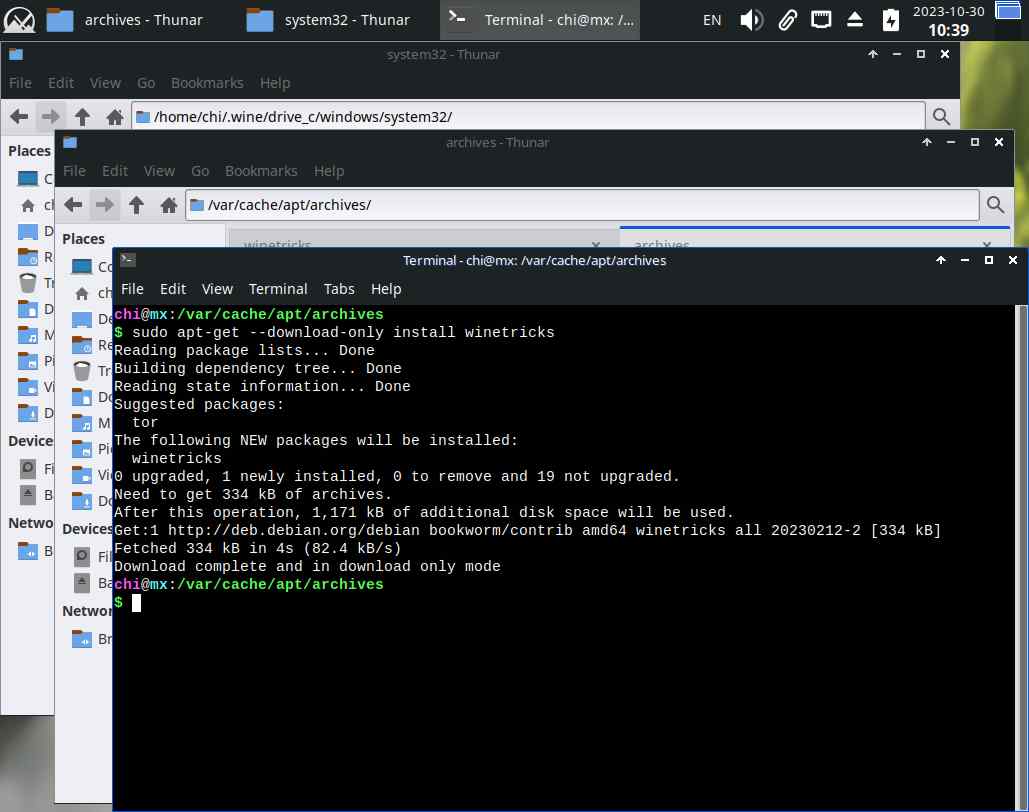The image size is (1029, 812).
Task: Open the terminal Tabs menu
Action: tap(339, 289)
